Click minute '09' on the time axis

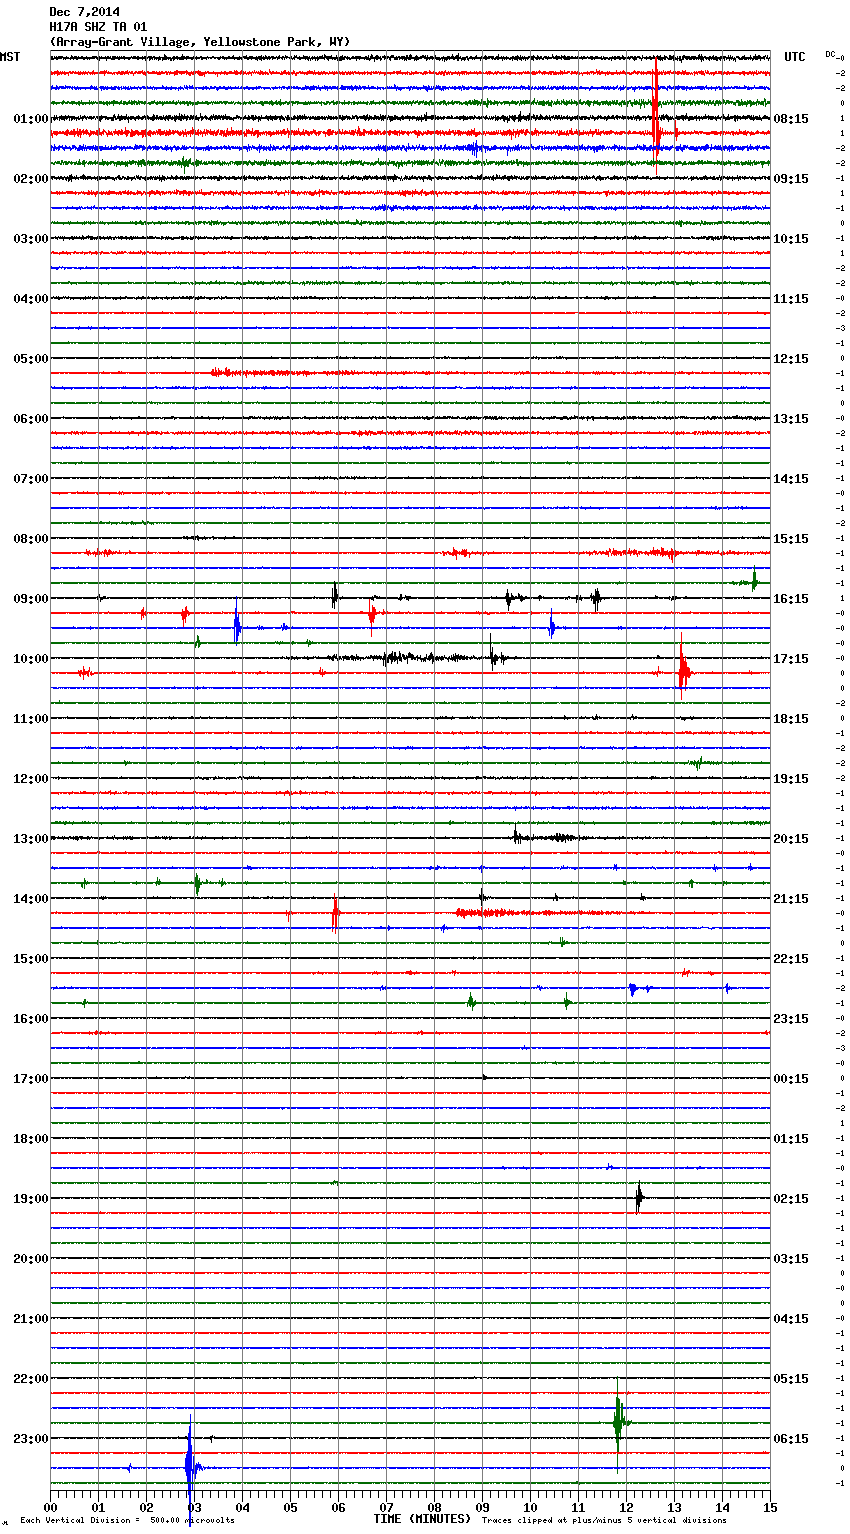point(482,1506)
